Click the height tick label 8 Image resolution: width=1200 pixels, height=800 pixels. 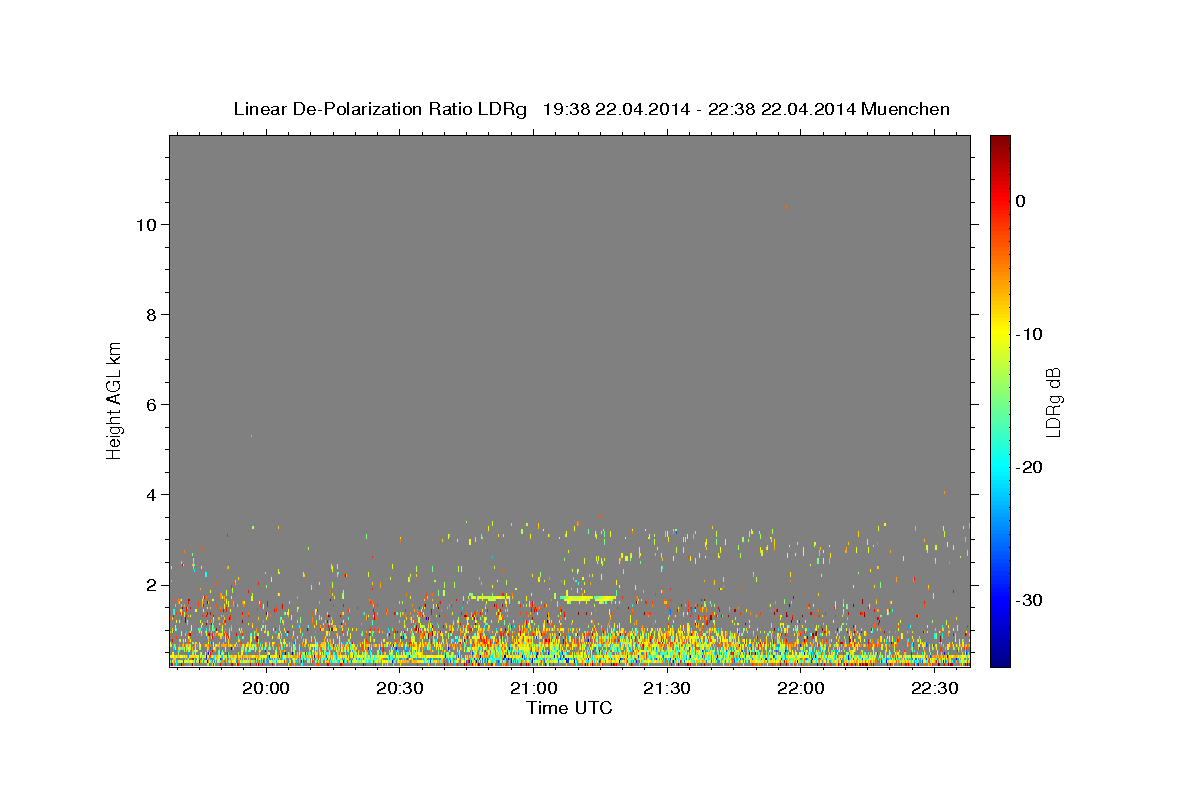[152, 314]
